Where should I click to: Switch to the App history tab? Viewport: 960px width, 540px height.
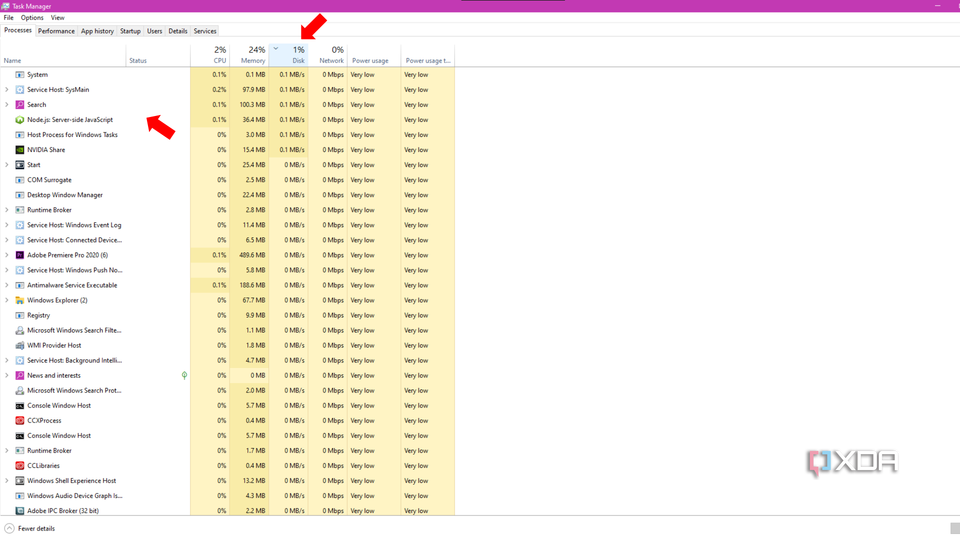(x=97, y=31)
